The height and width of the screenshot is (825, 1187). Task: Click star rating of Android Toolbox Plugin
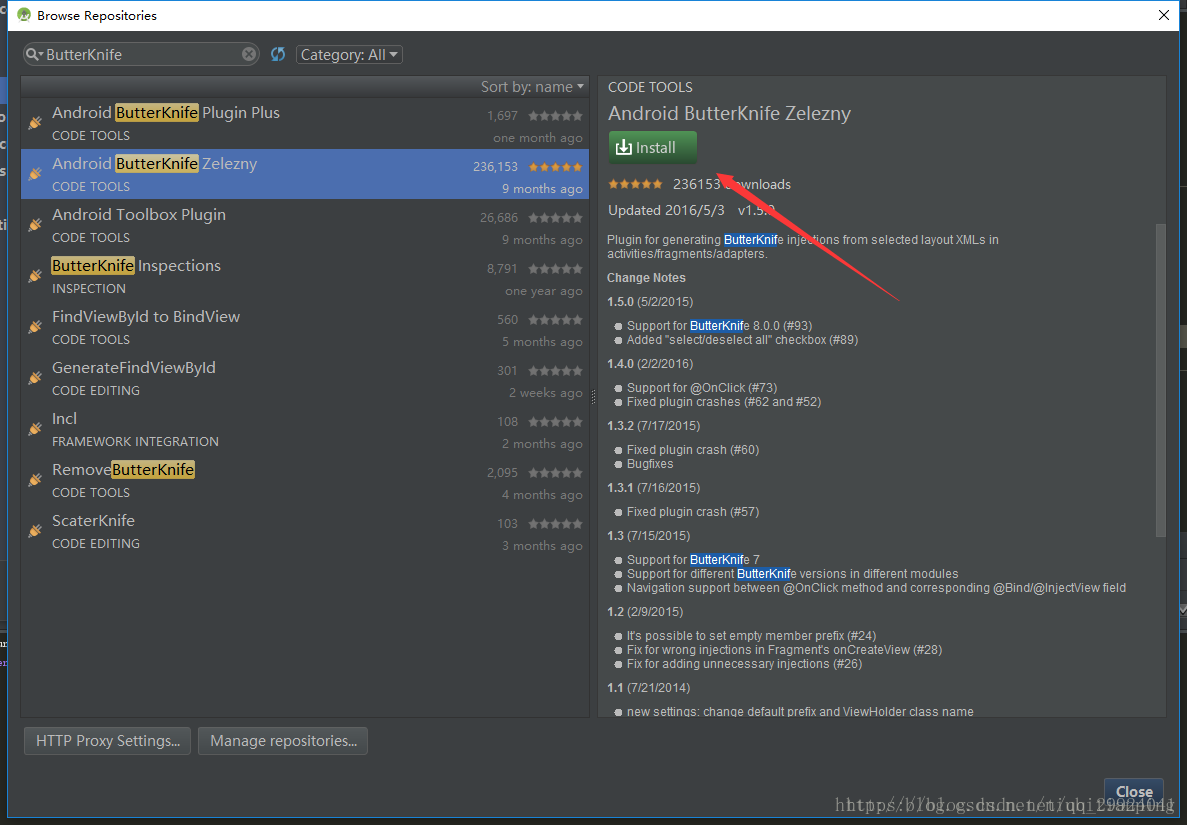[556, 218]
